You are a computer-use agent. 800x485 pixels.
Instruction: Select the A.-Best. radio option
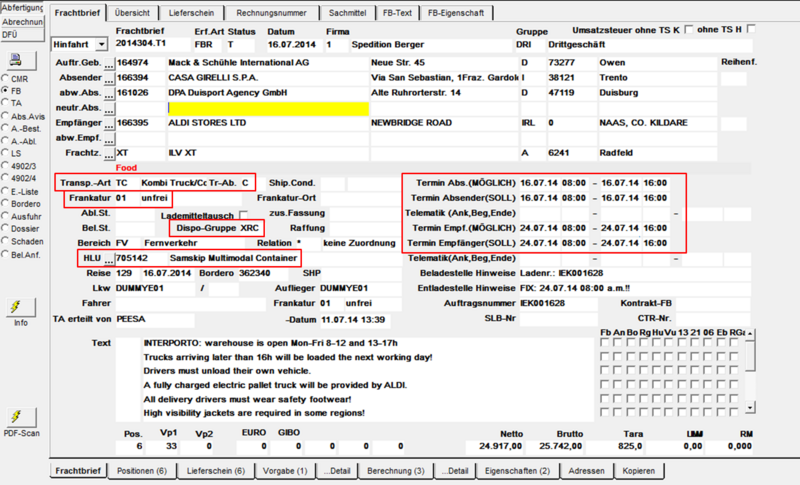(x=5, y=128)
